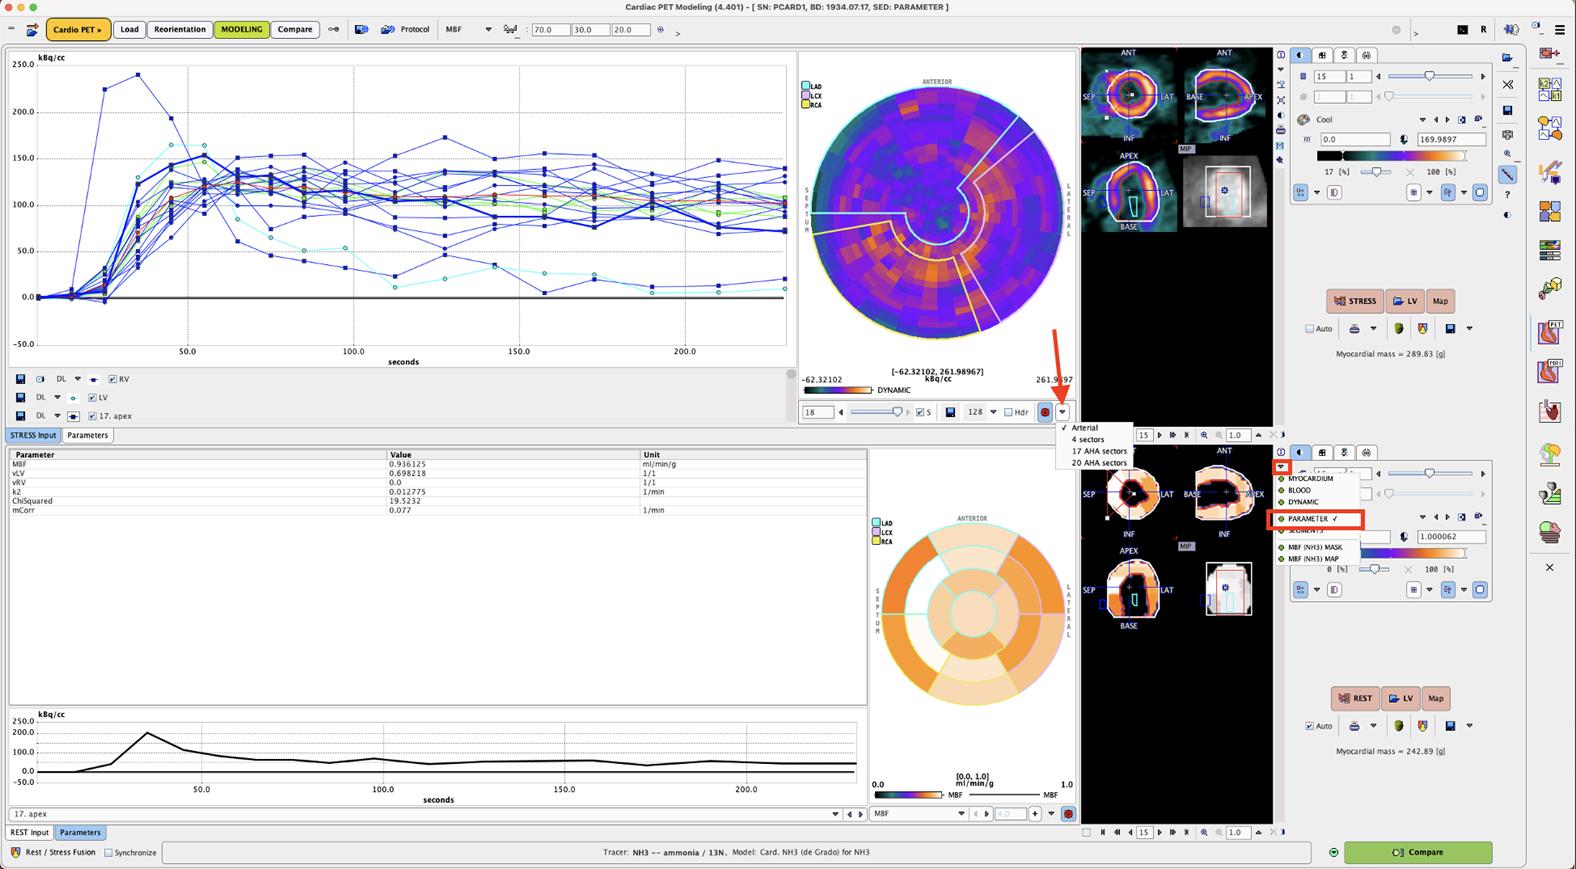Select the REST Input tab
Screen dimensions: 1576x869
(x=30, y=832)
